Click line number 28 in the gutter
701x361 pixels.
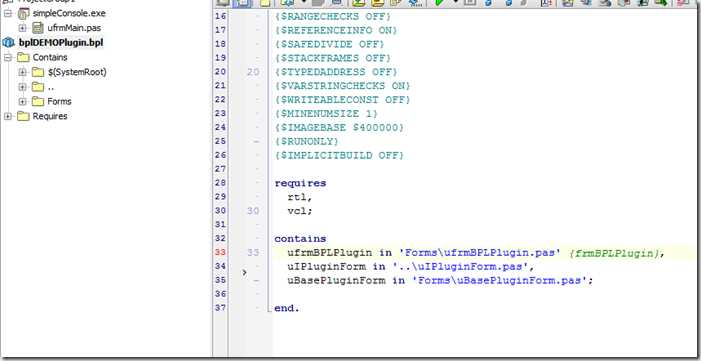[220, 183]
